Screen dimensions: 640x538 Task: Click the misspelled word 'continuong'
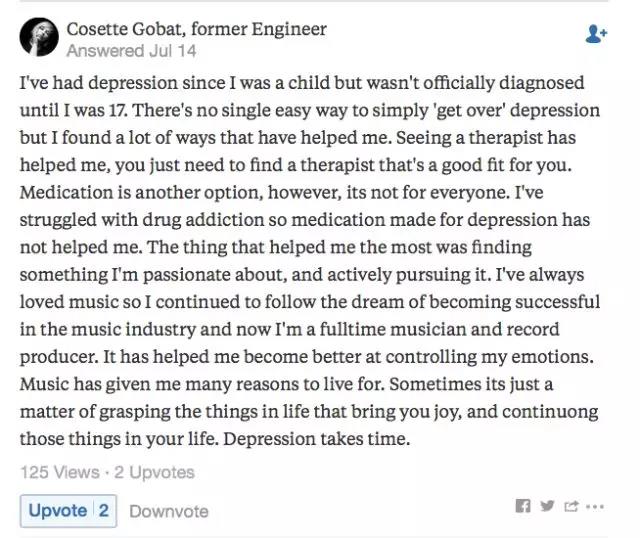pos(550,412)
